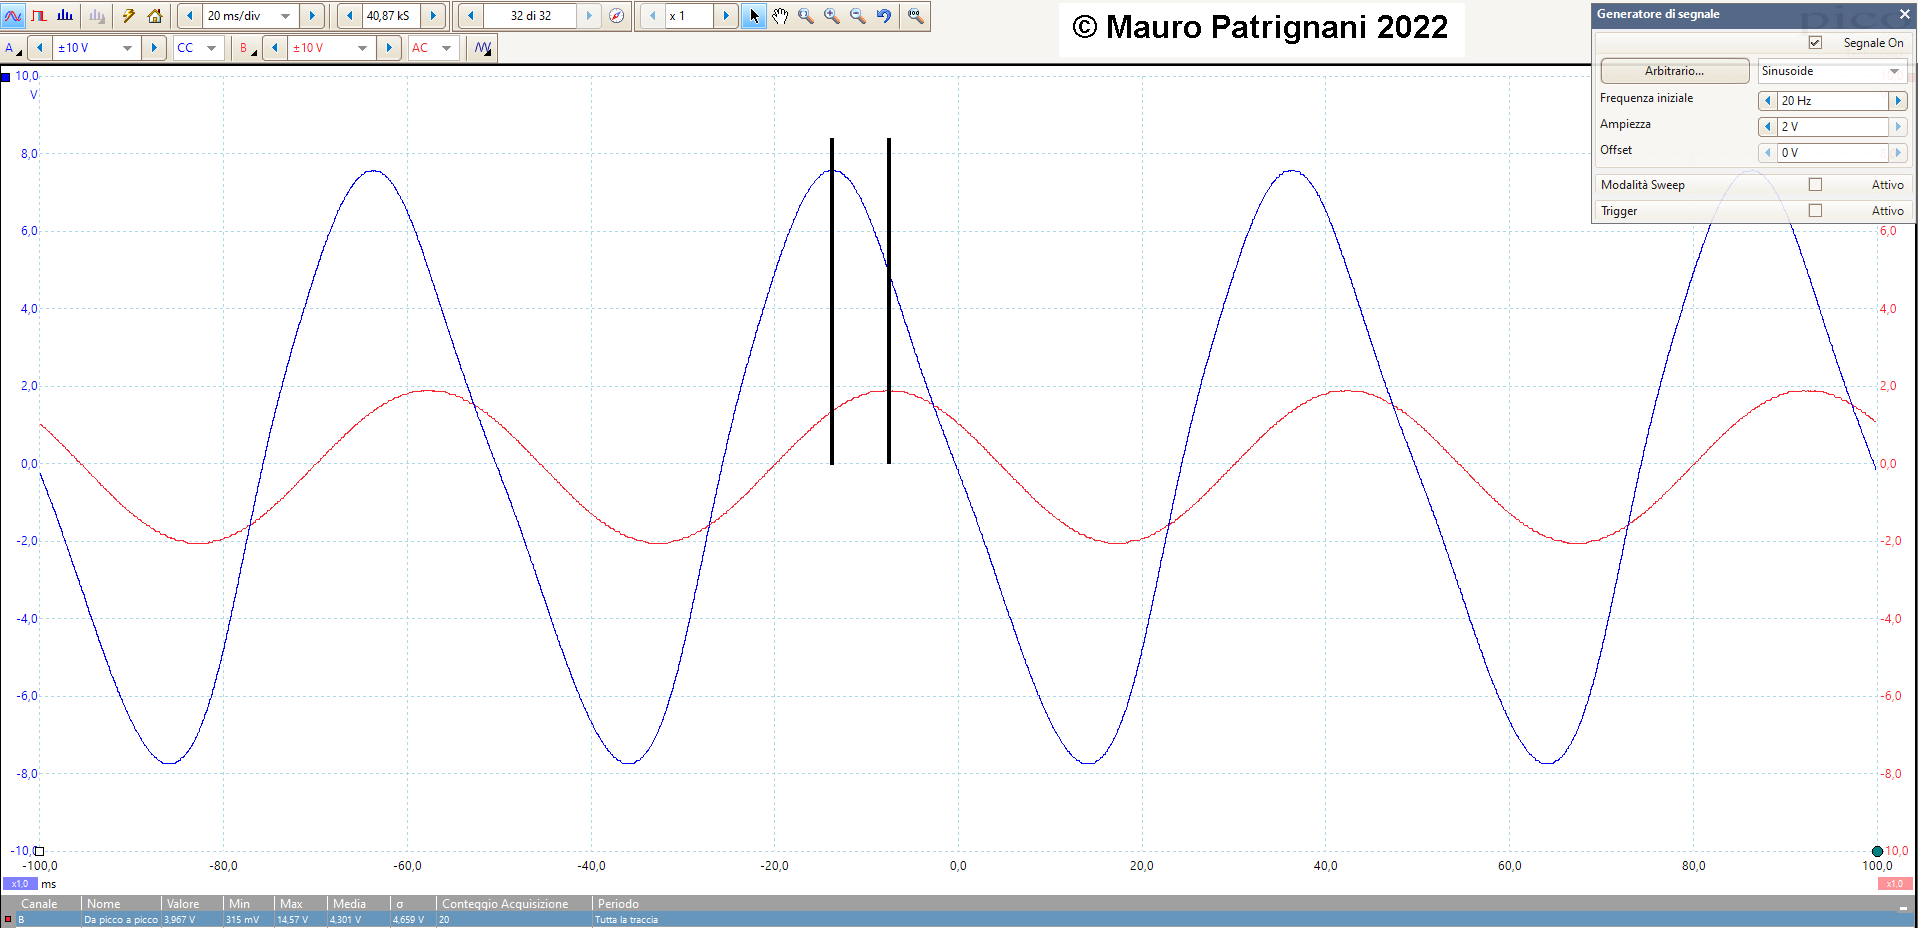Click the 2 V amplitude field
This screenshot has width=1918, height=928.
tap(1833, 127)
